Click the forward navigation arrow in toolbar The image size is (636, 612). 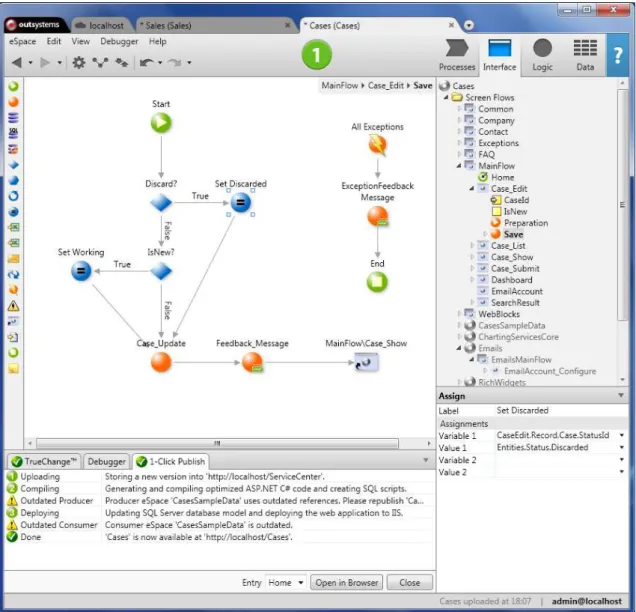[45, 62]
